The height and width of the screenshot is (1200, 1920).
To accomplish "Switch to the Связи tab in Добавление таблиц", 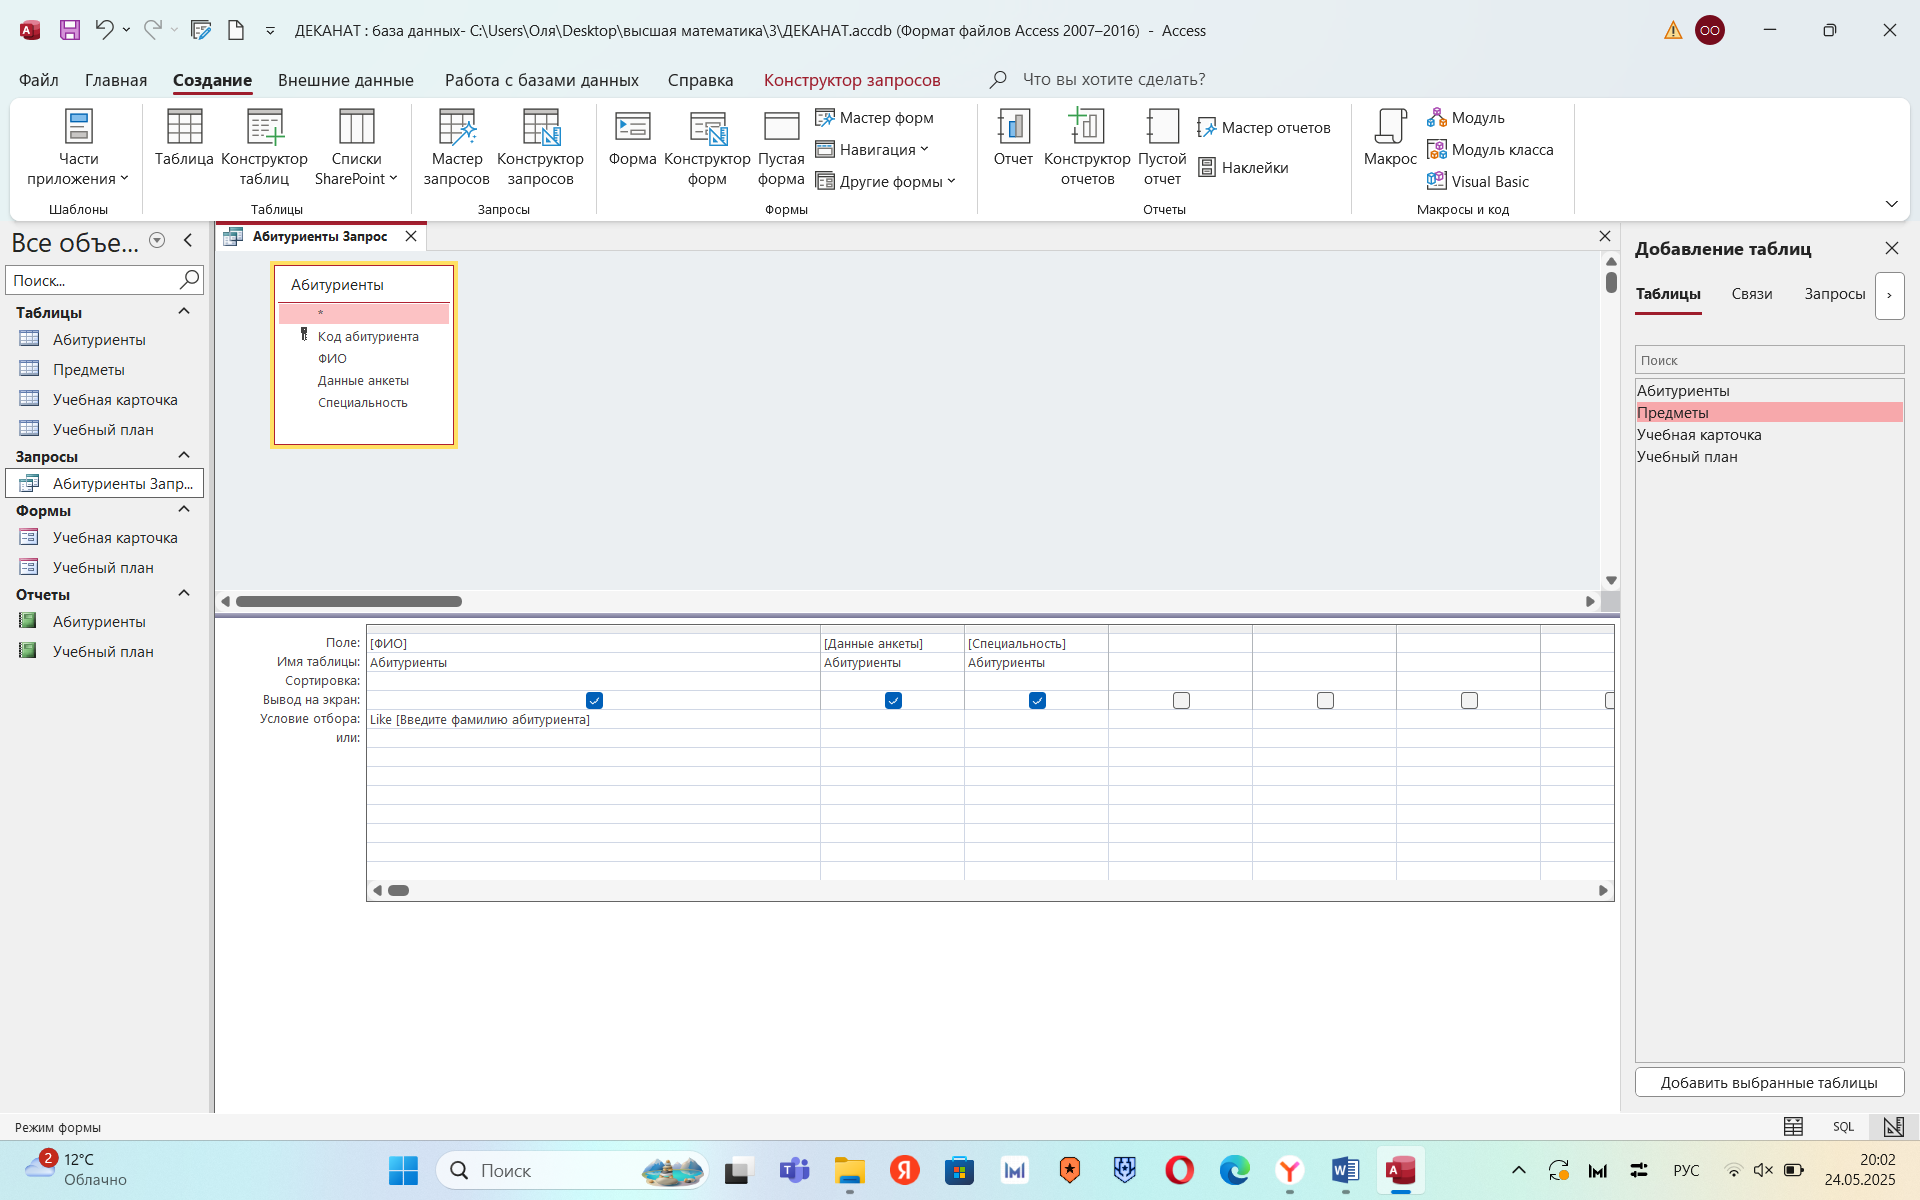I will pos(1751,294).
